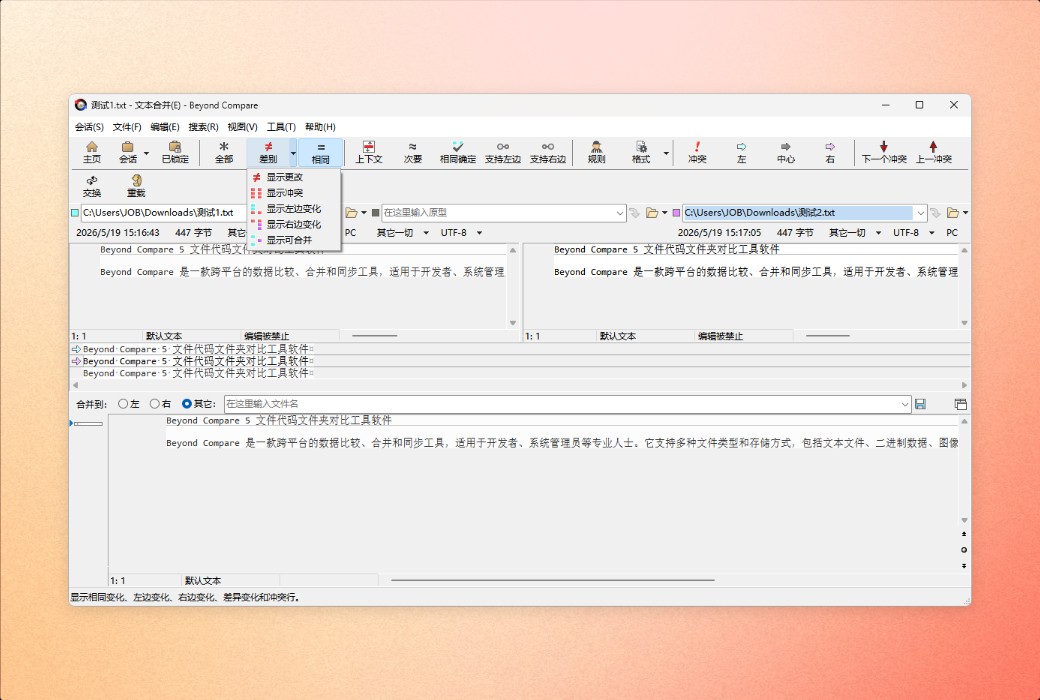Click the 冲突 red exclamation icon

(x=697, y=152)
